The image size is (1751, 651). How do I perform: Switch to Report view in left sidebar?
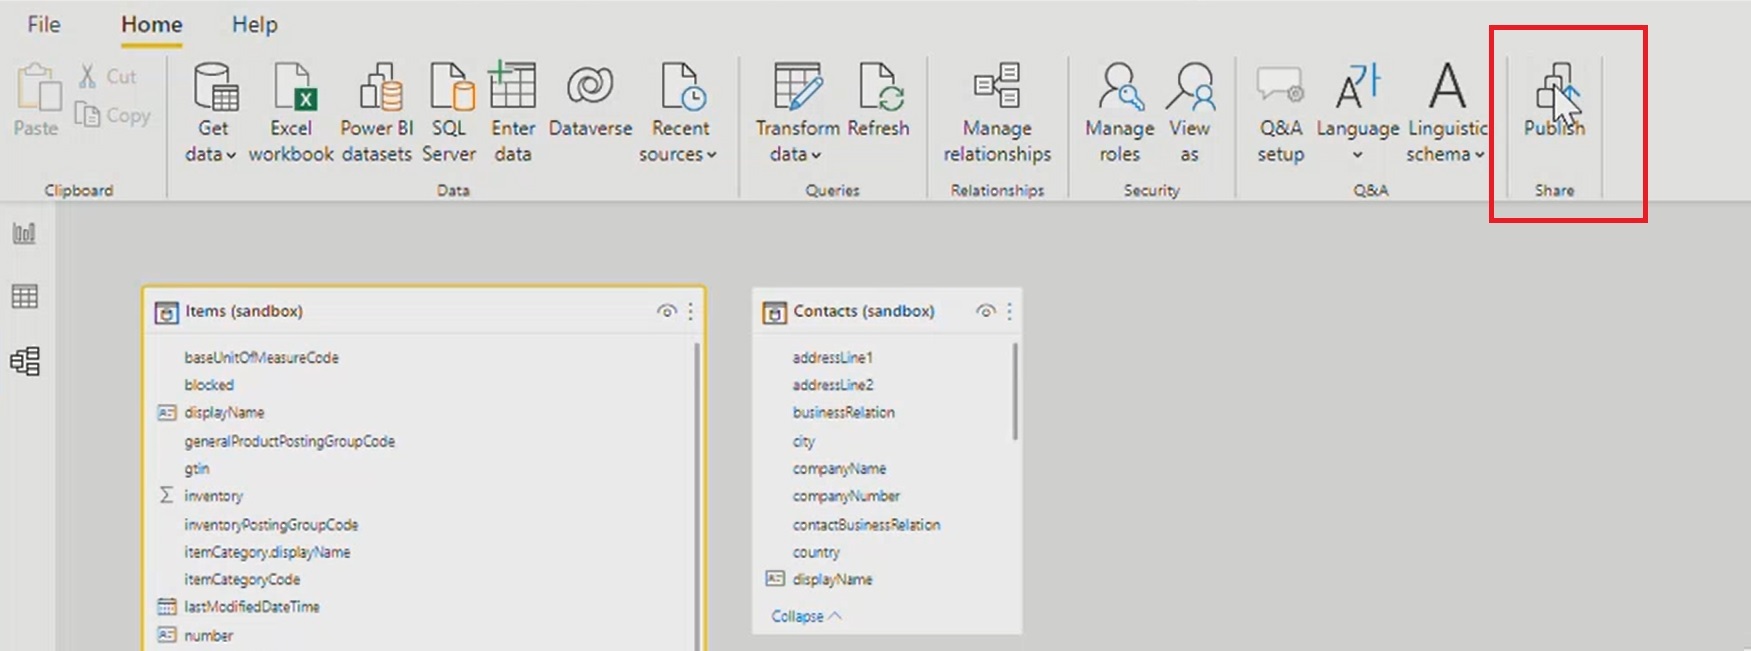point(25,234)
